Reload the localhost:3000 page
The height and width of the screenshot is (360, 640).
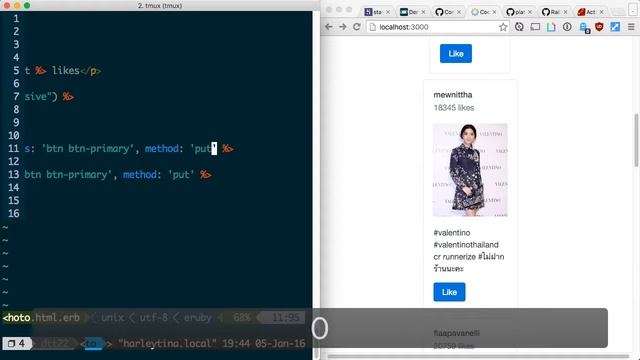coord(356,27)
